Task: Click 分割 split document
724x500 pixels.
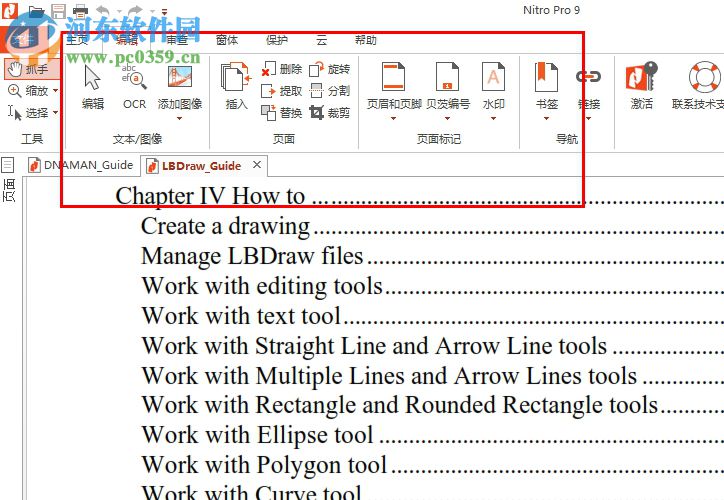Action: pos(330,91)
